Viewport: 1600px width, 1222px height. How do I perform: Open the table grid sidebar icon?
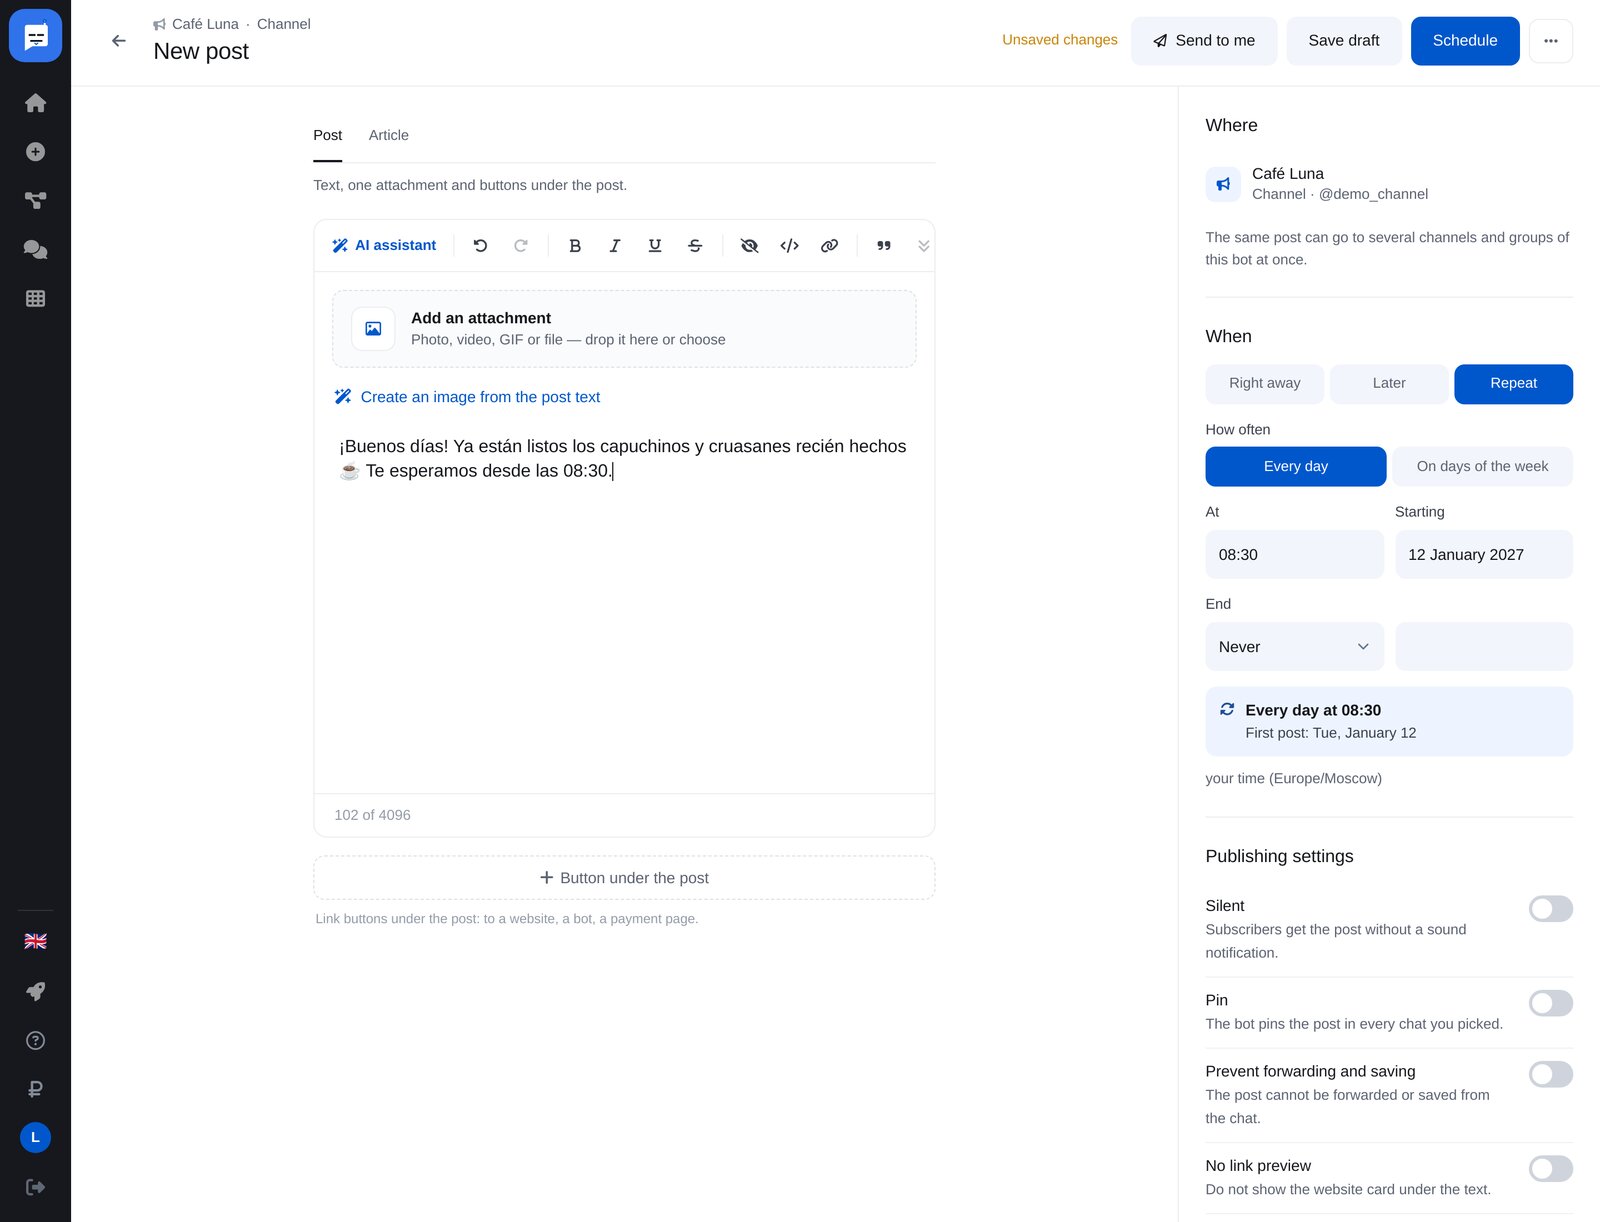[x=35, y=298]
